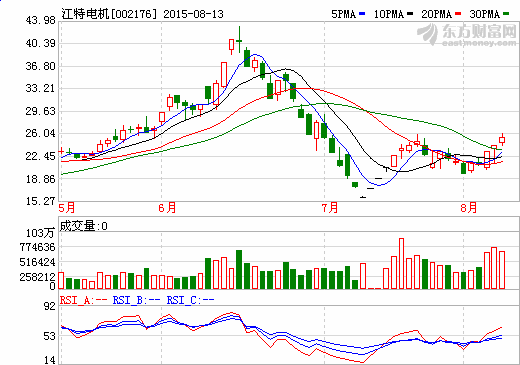Click the 29.63 price axis label
Viewport: 520px width, 365px height.
click(41, 111)
